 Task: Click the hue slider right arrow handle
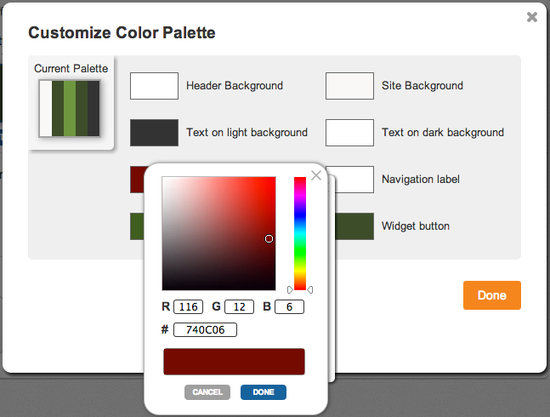310,290
